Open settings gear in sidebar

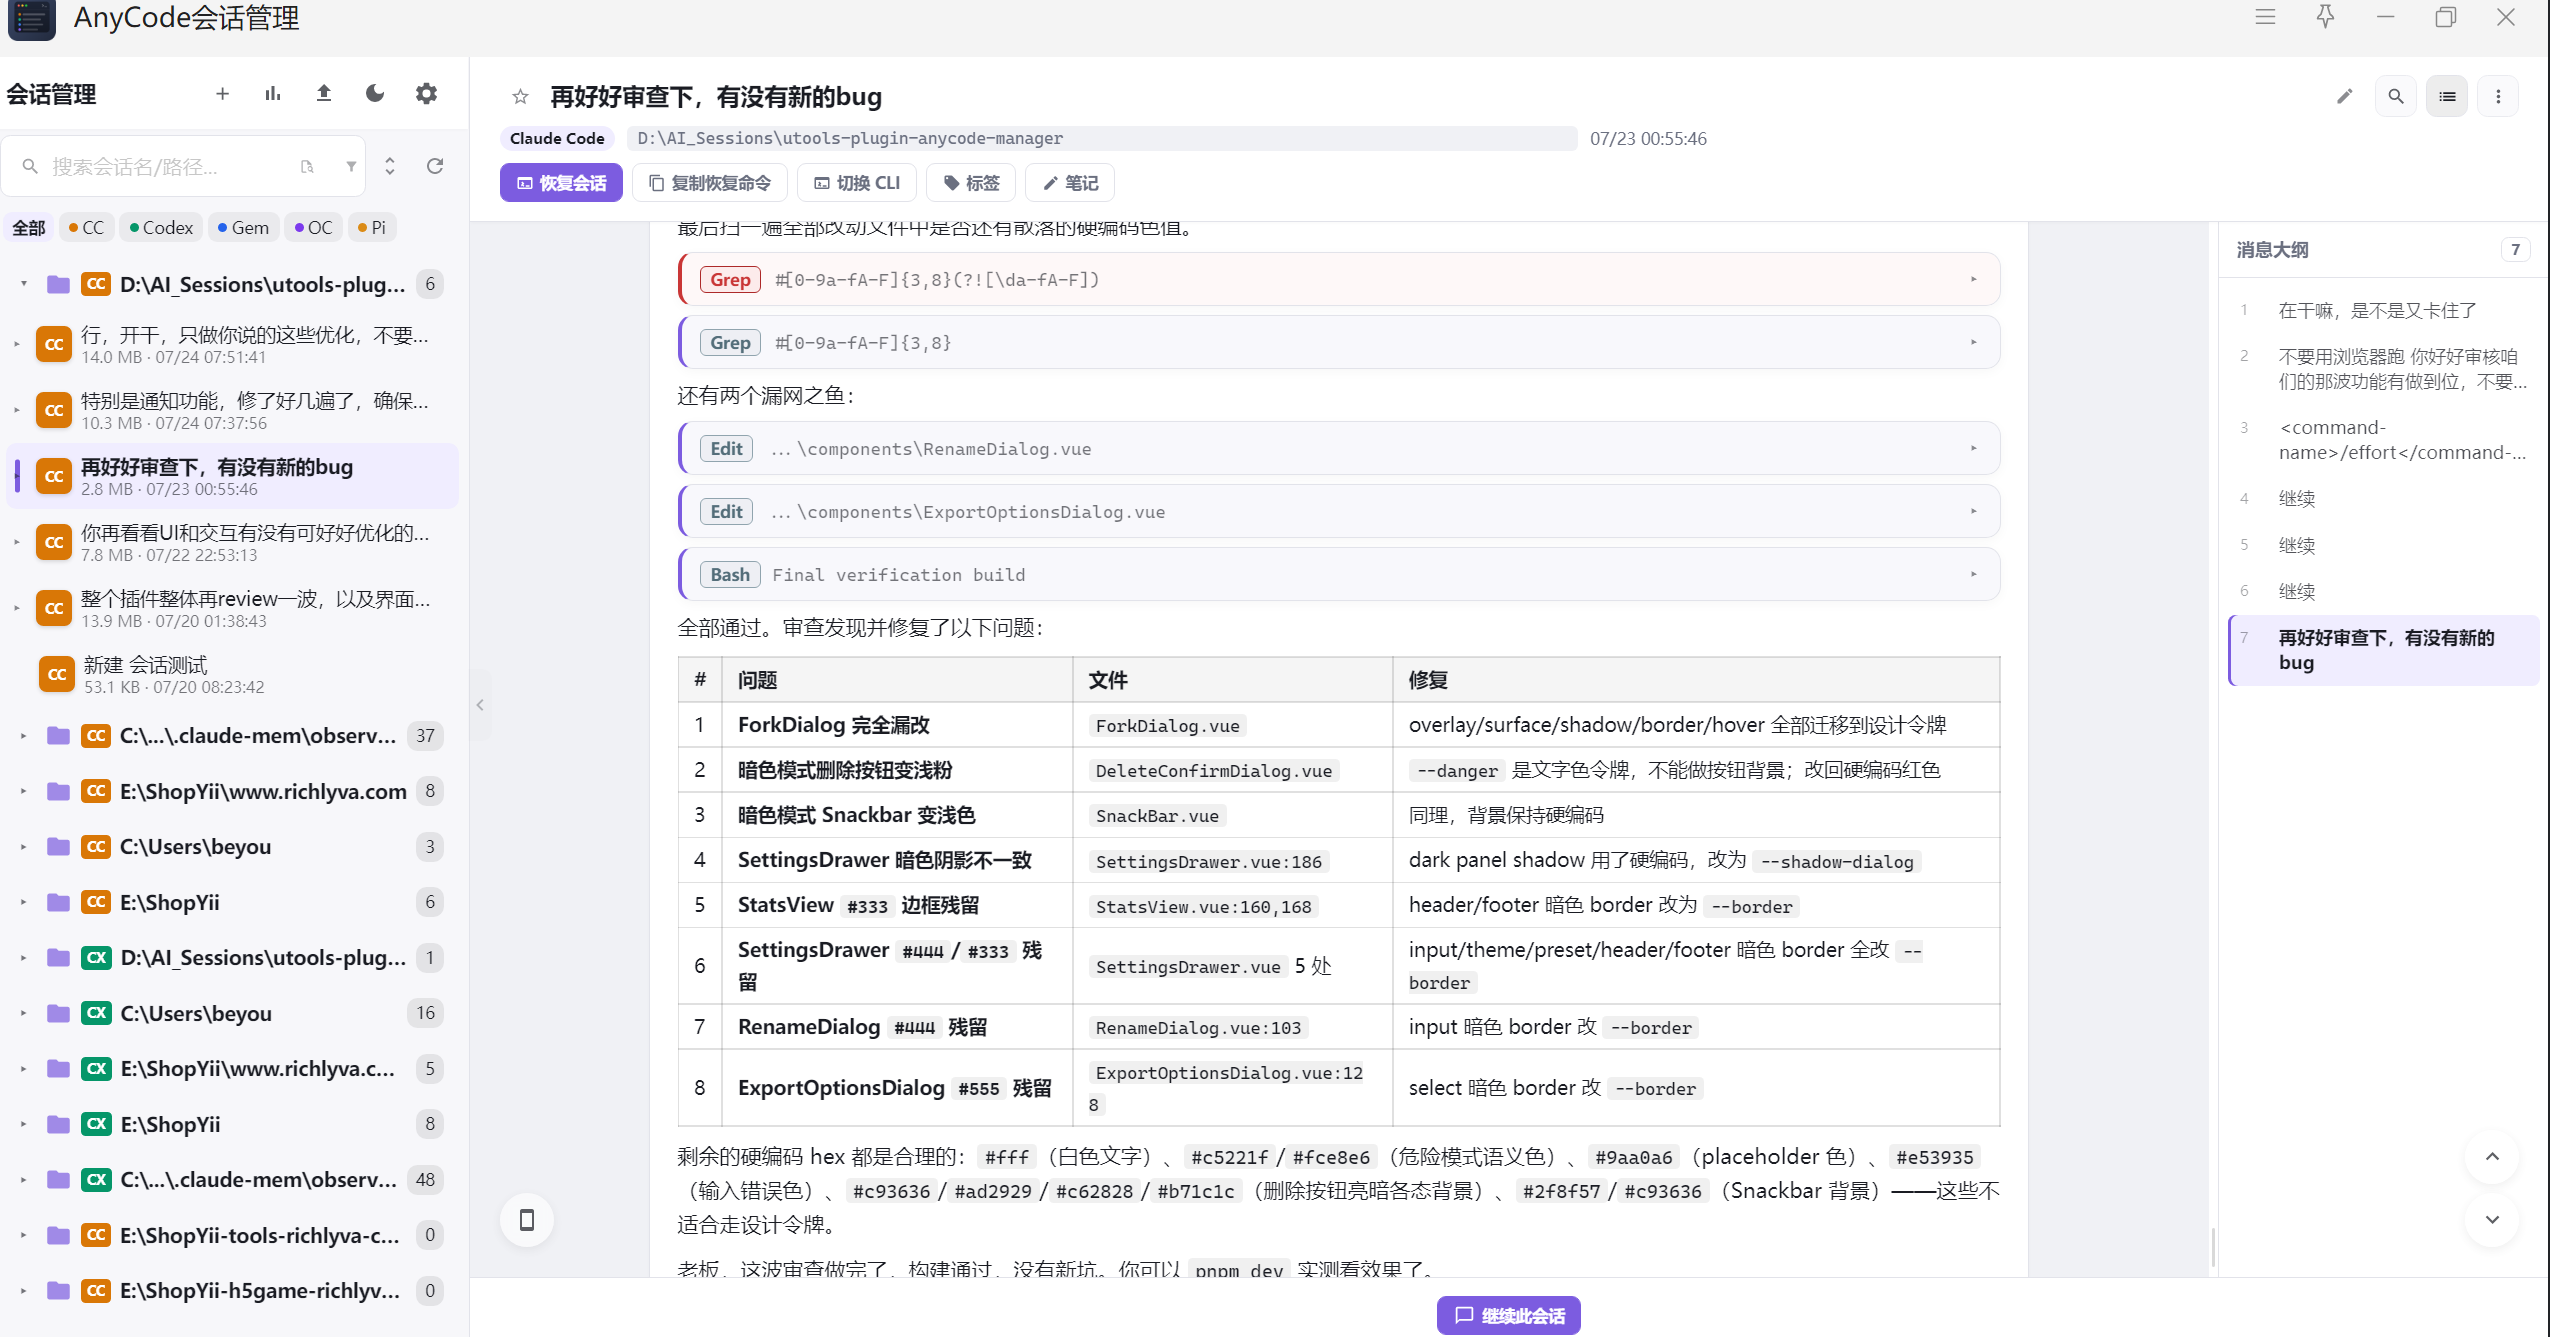(427, 94)
